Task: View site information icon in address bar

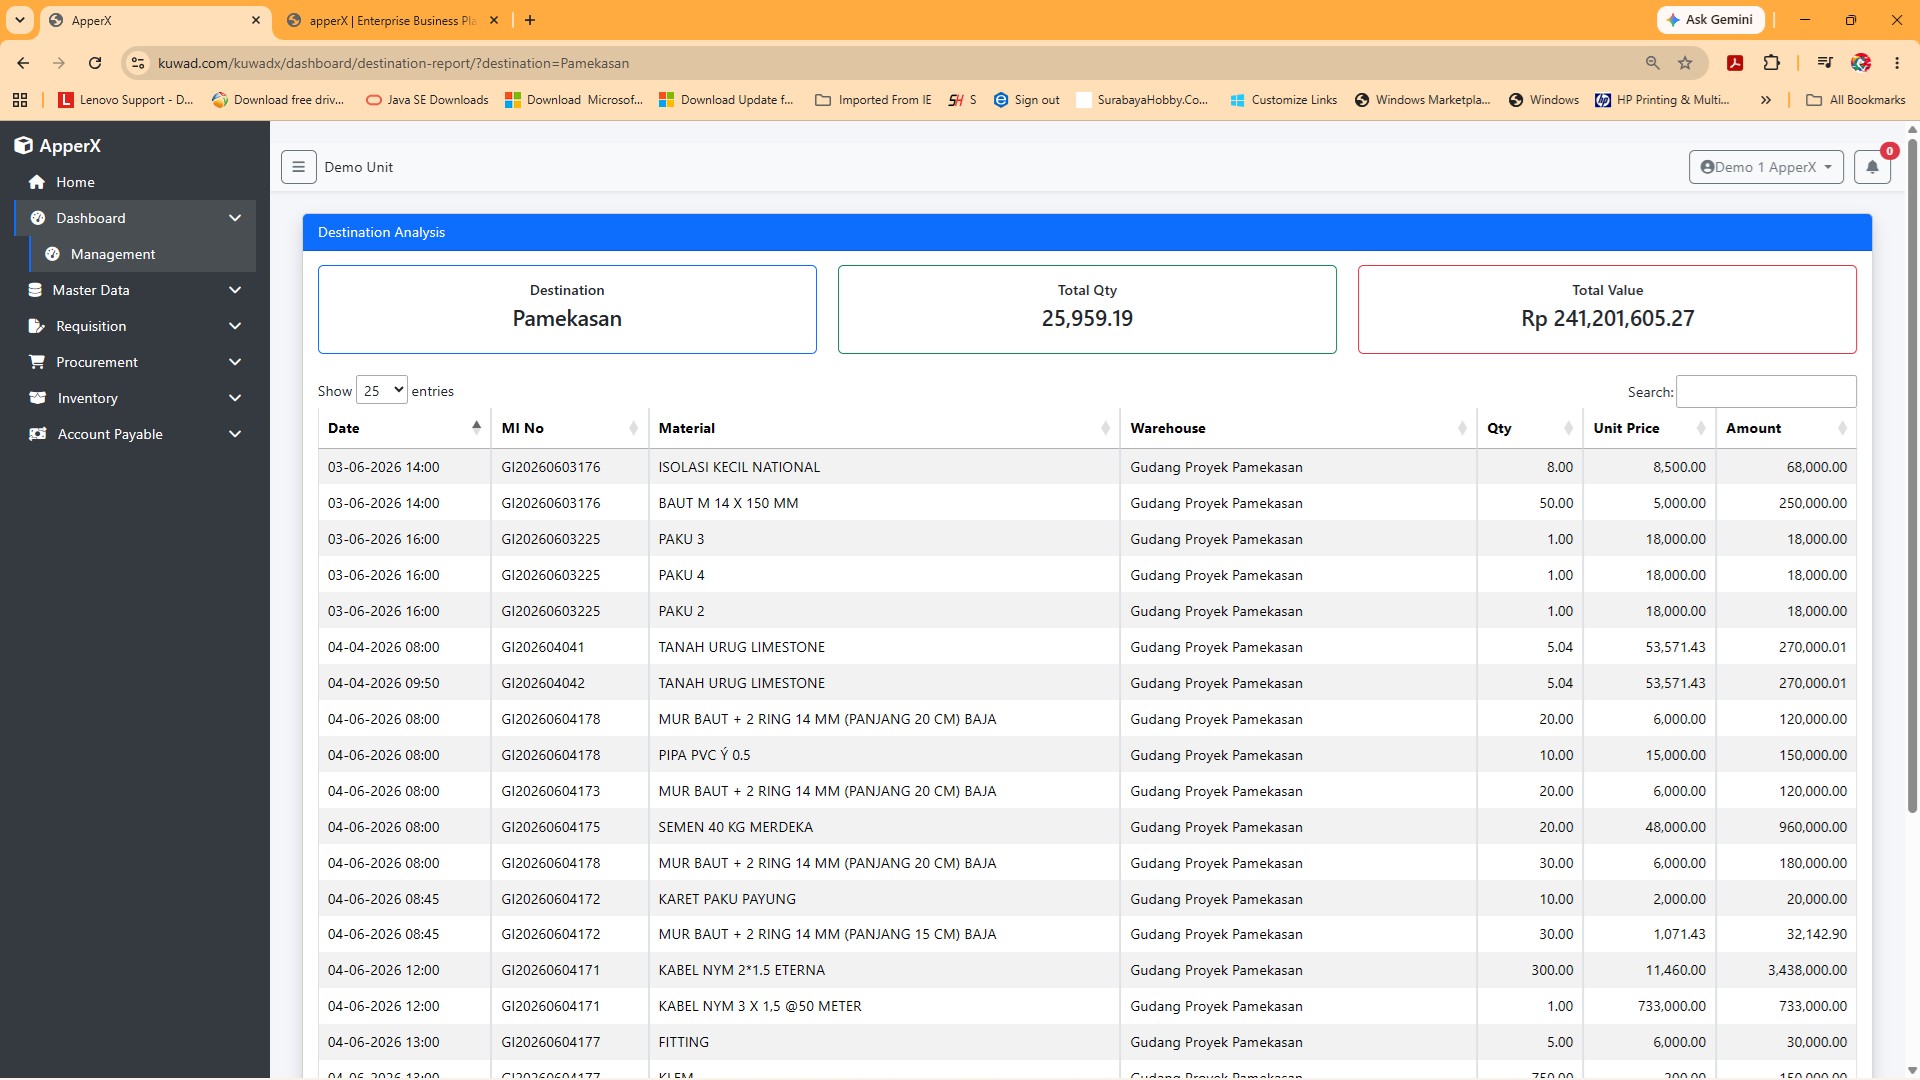Action: click(x=138, y=63)
